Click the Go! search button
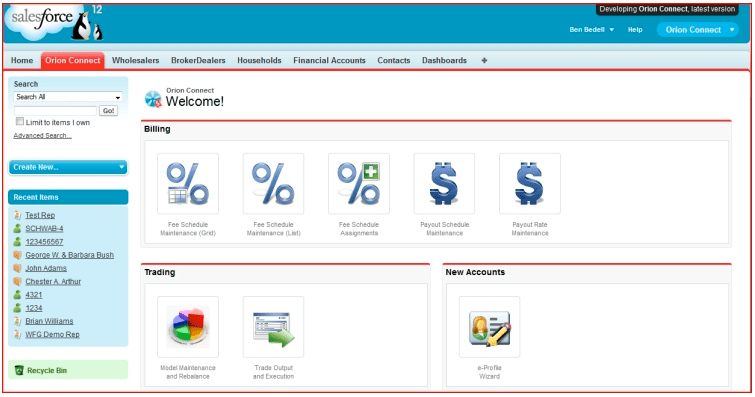This screenshot has height=397, width=755. [x=108, y=111]
